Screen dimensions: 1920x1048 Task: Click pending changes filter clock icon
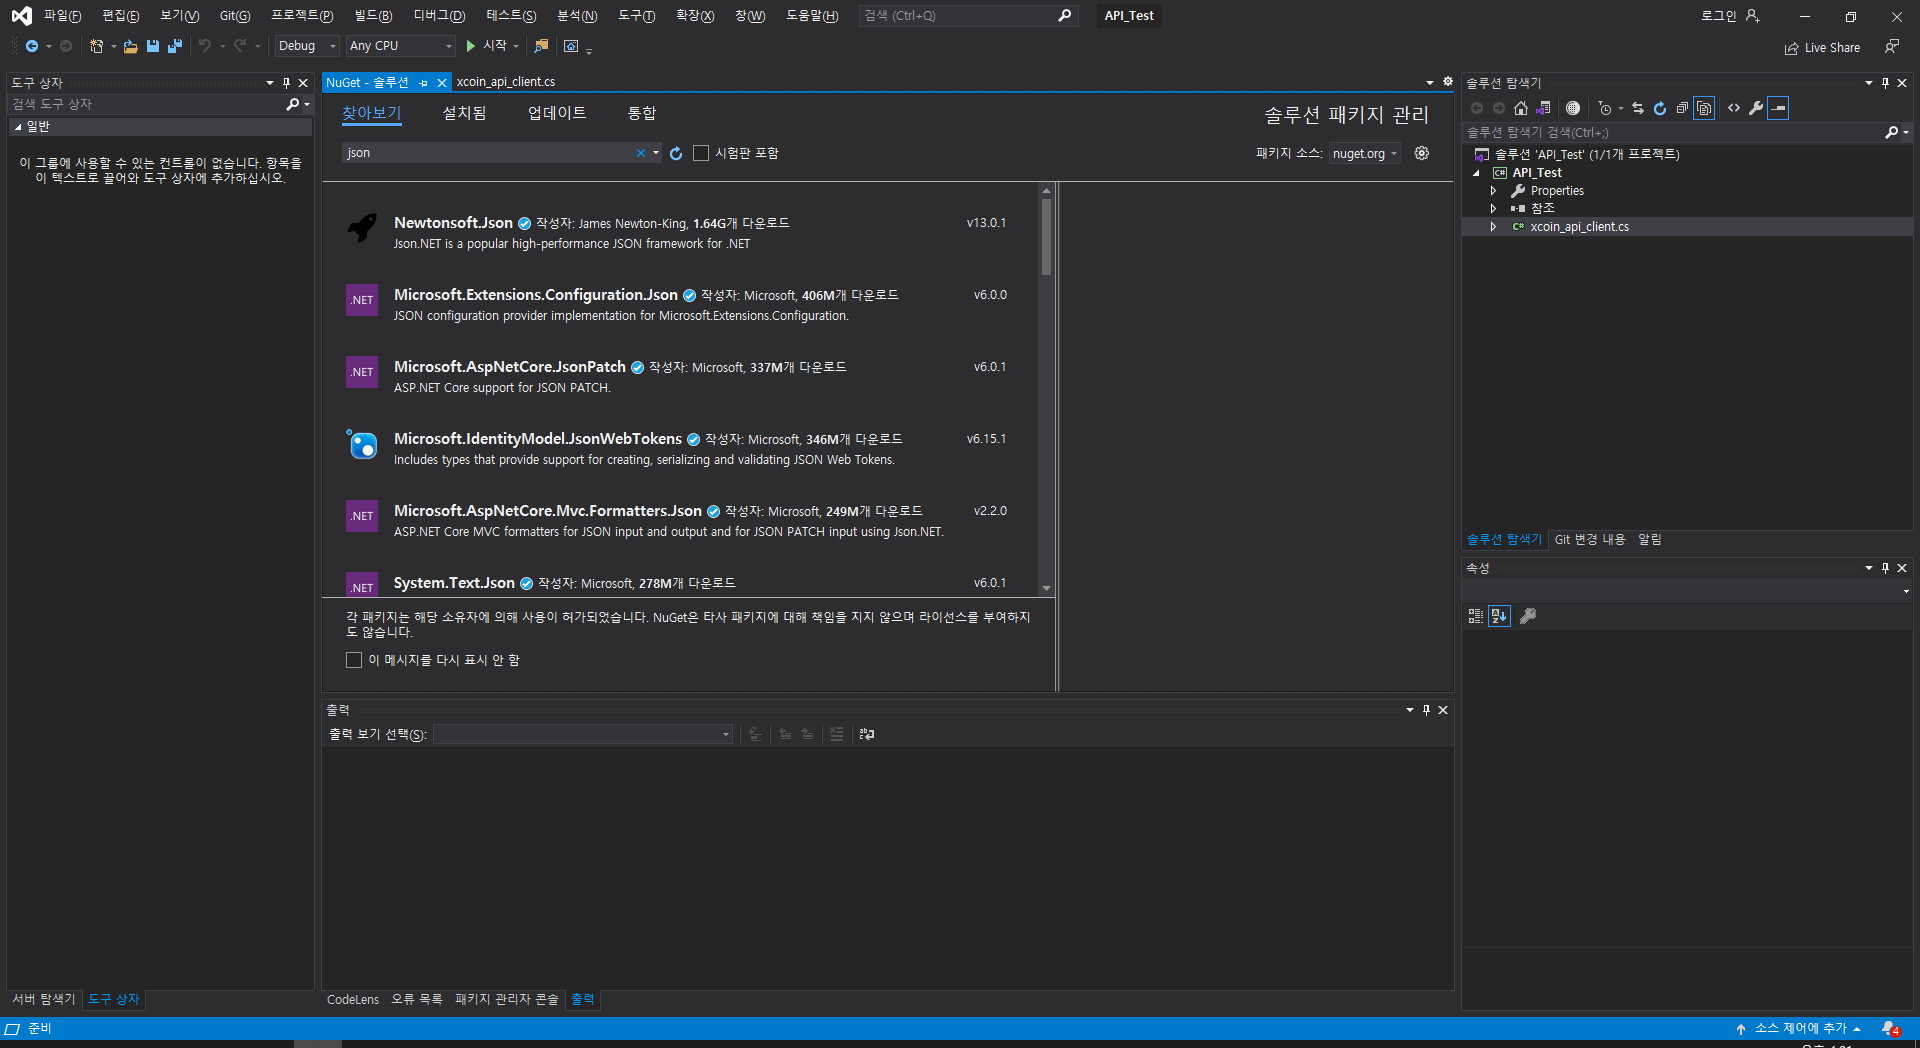coord(1605,108)
